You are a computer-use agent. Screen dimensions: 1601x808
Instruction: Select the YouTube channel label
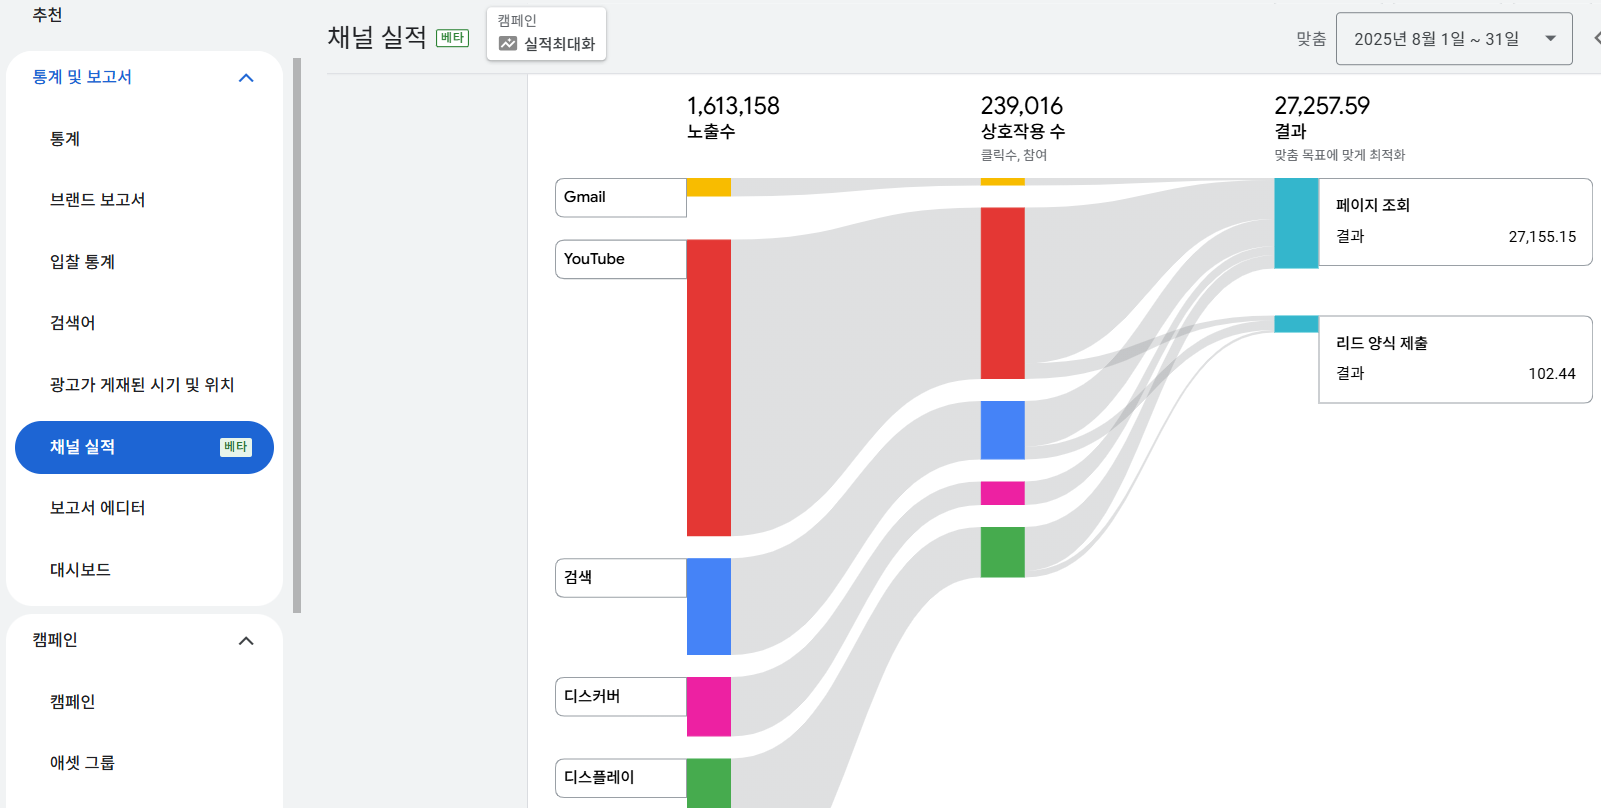click(x=620, y=259)
